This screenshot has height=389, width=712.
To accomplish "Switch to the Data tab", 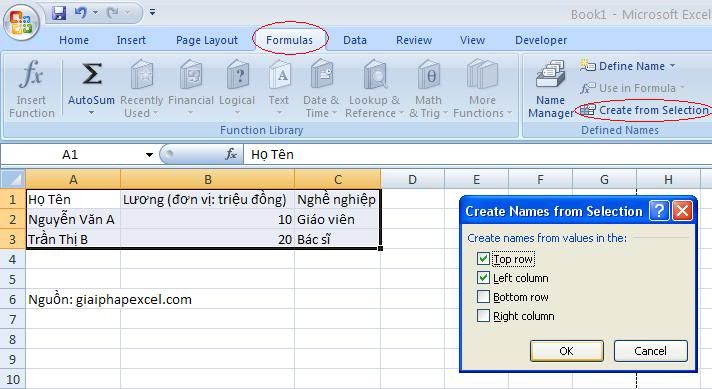I will click(x=355, y=40).
